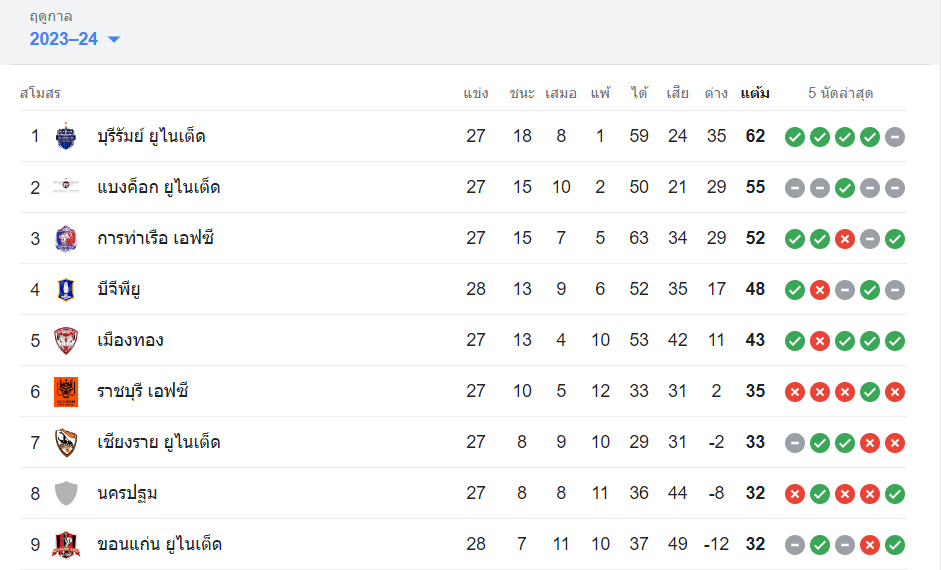Image resolution: width=941 pixels, height=570 pixels.
Task: Click the Port FC club logo
Action: (65, 238)
